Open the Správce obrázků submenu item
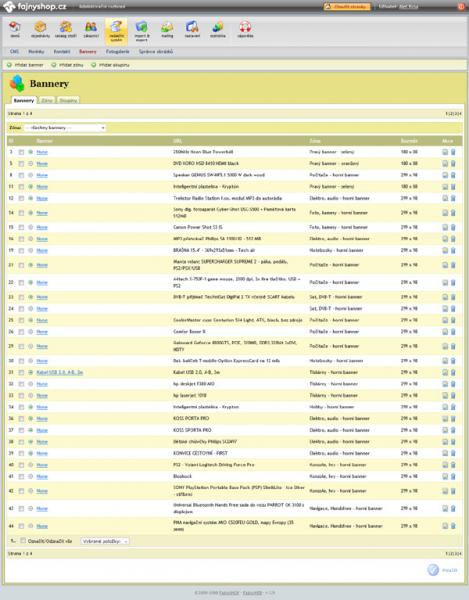Image resolution: width=469 pixels, height=600 pixels. click(156, 51)
